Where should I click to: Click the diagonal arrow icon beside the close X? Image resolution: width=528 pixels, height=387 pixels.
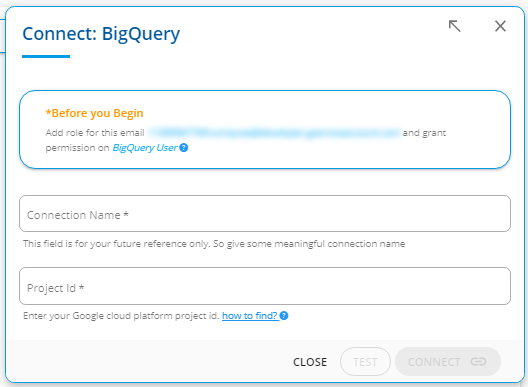[455, 26]
